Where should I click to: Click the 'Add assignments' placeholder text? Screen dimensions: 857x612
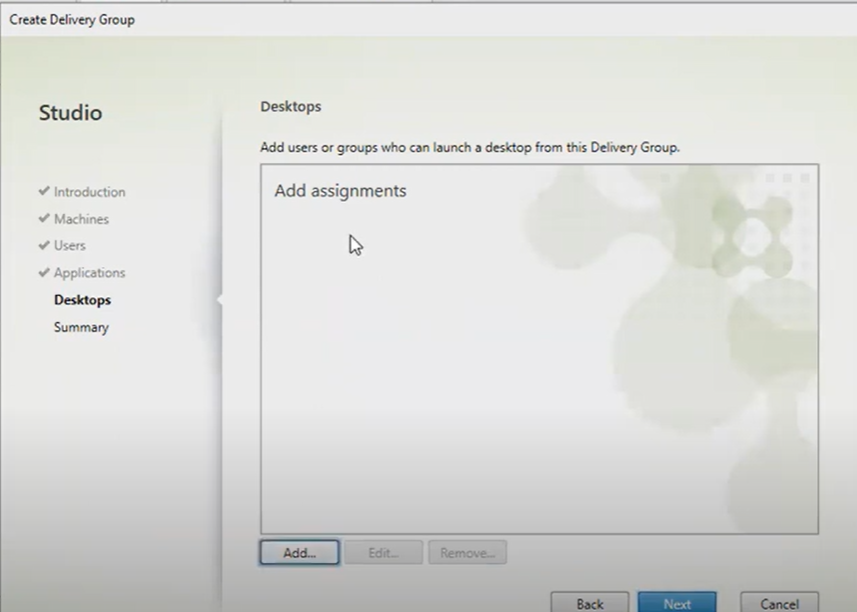tap(340, 191)
